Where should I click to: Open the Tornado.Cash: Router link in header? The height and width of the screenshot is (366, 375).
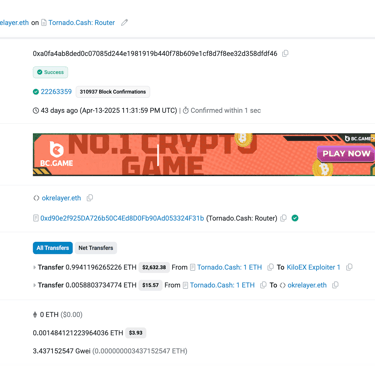82,23
